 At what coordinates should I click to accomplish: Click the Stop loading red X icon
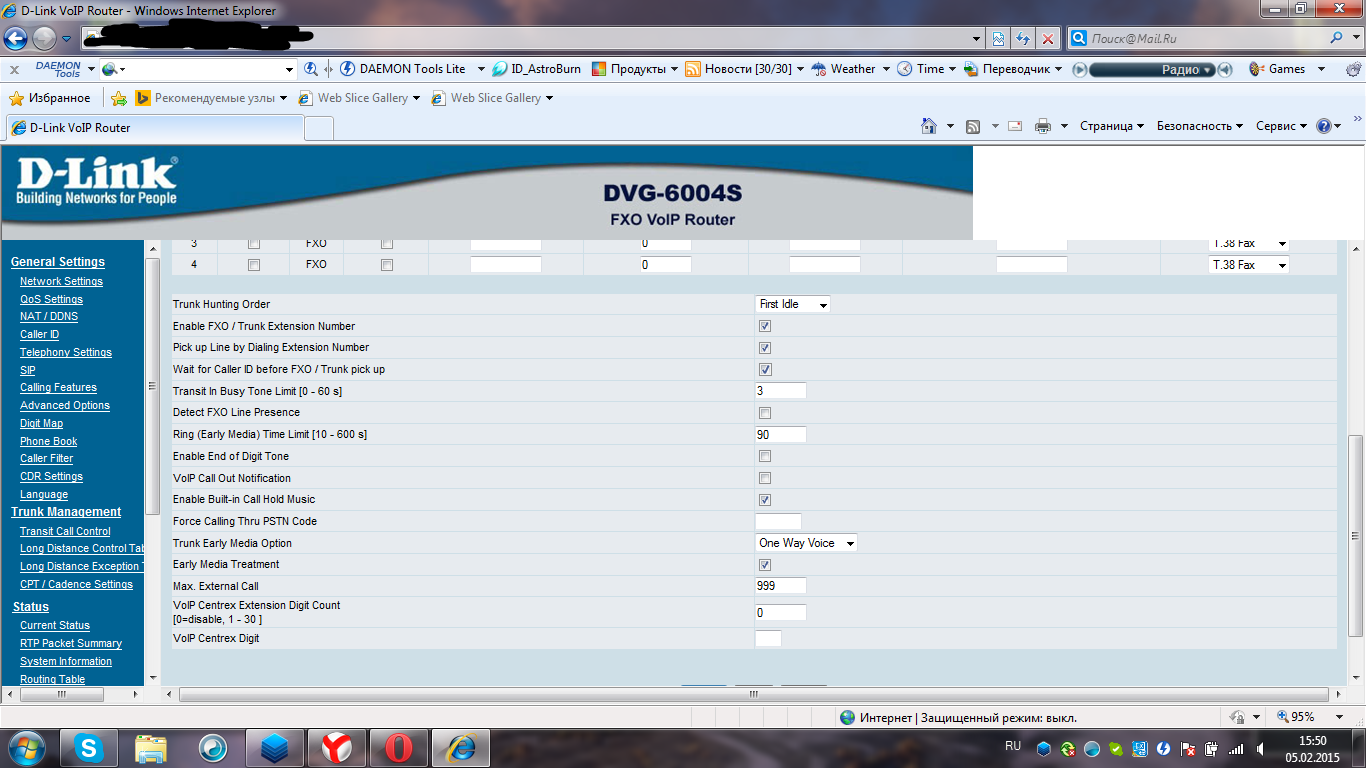[x=1047, y=39]
